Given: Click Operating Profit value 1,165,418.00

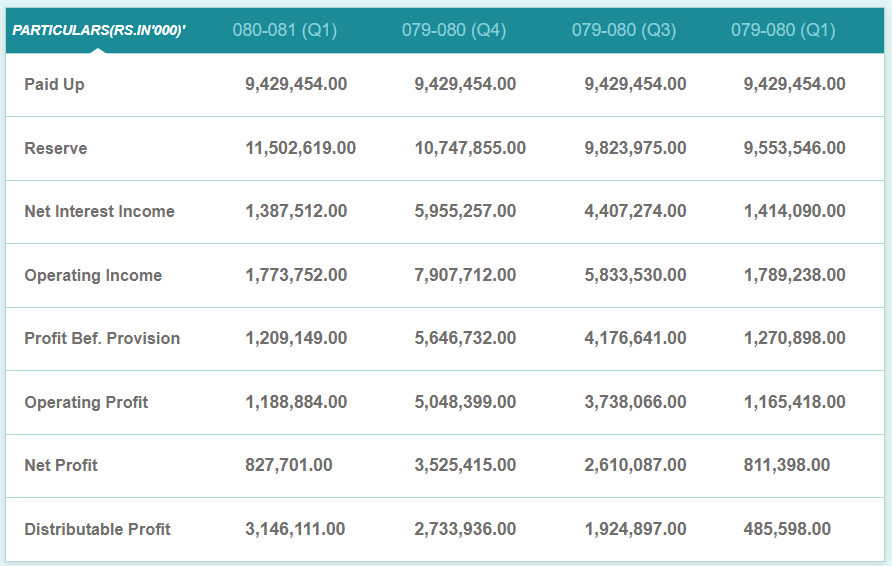Looking at the screenshot, I should [x=794, y=402].
